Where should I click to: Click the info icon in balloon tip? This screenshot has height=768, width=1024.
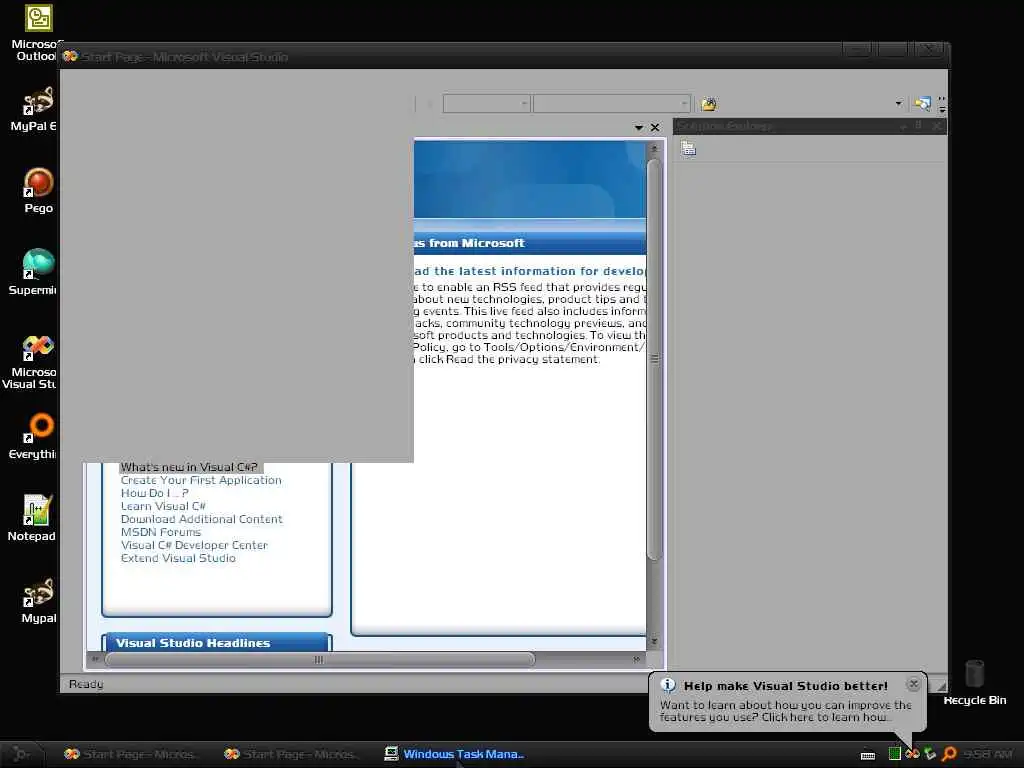[x=667, y=685]
